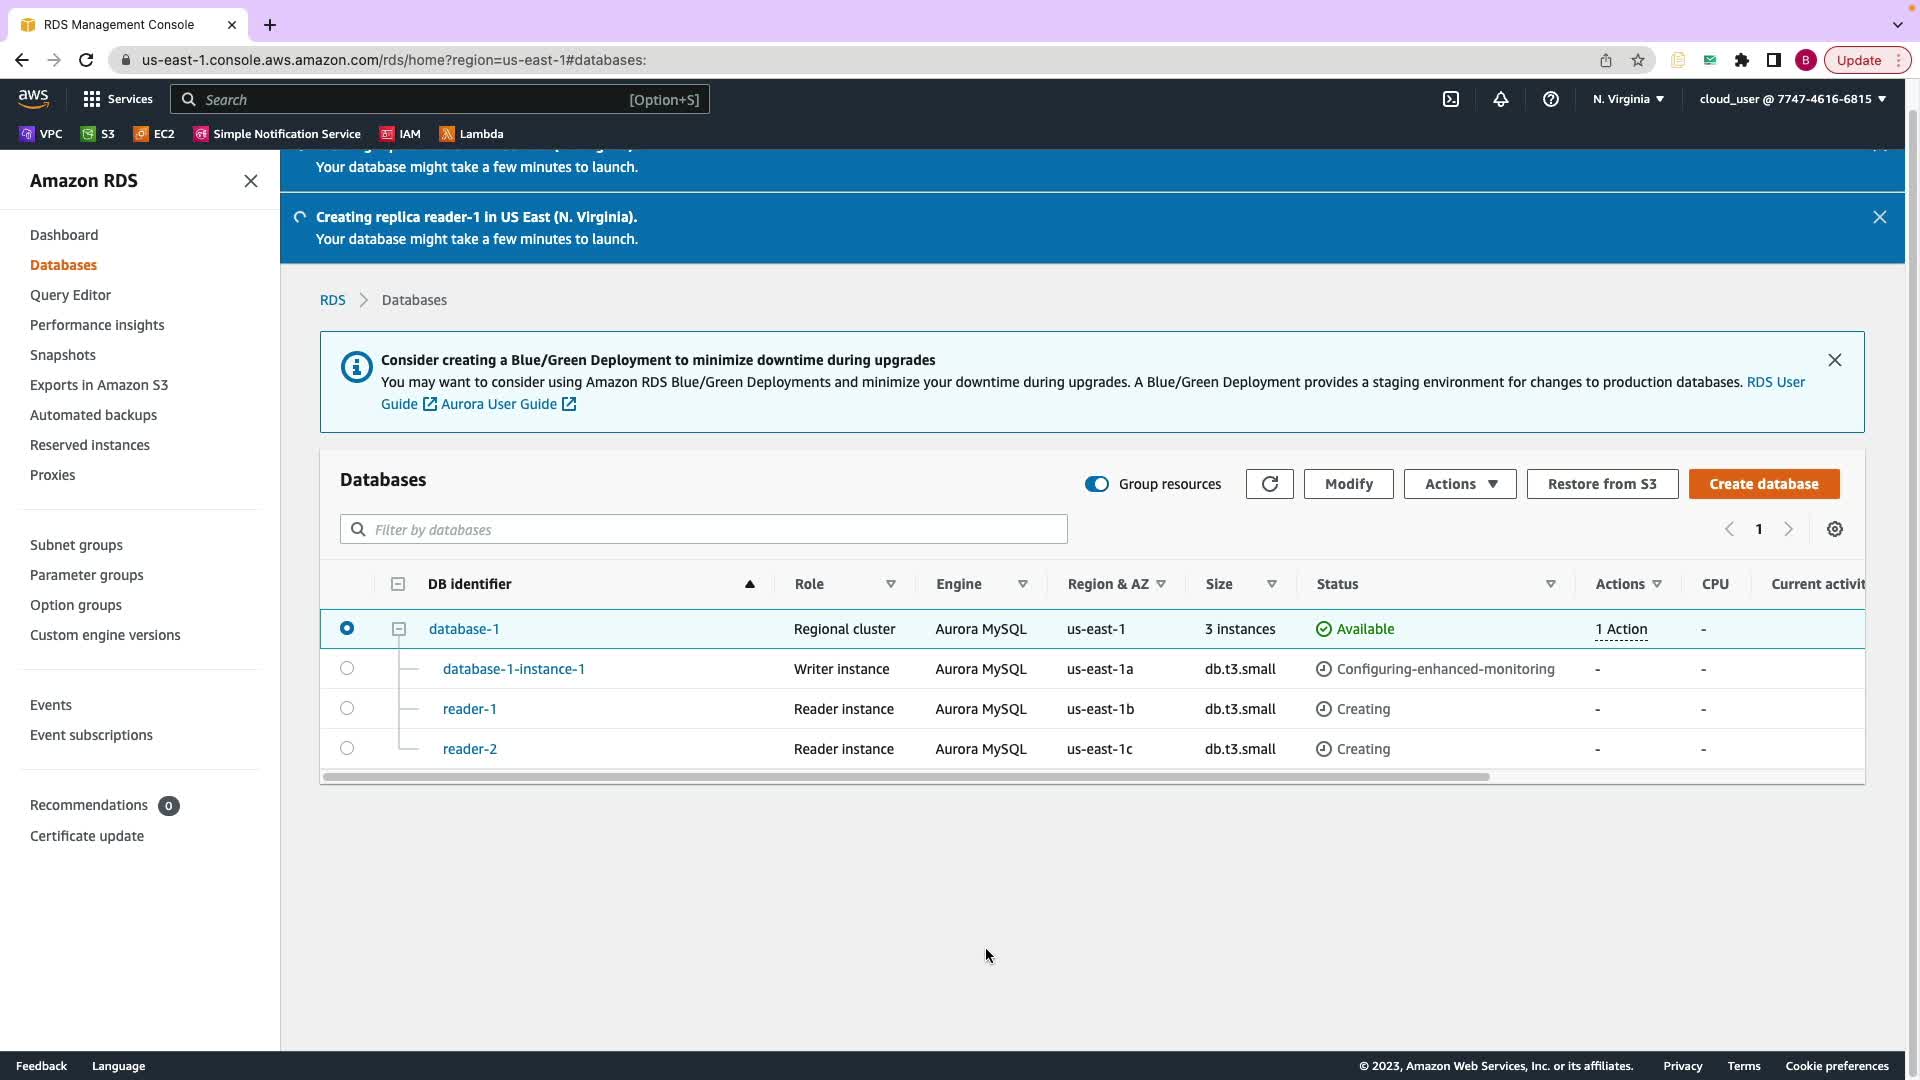
Task: Click the Modify button
Action: point(1349,484)
